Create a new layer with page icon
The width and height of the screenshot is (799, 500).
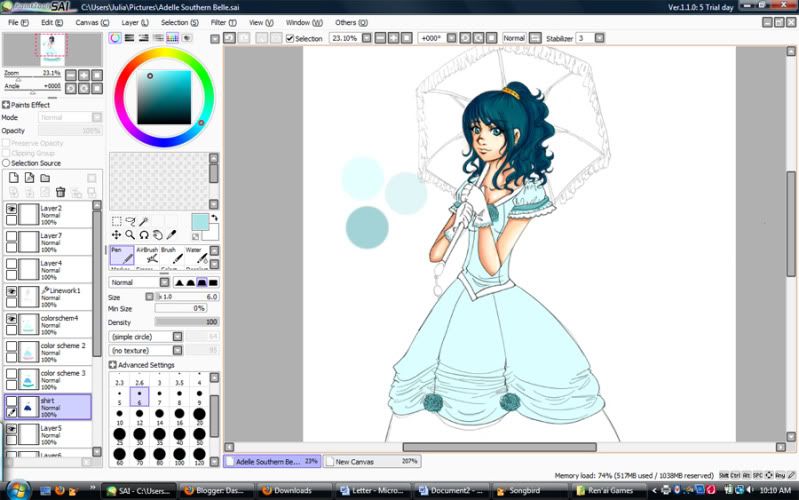[x=14, y=178]
